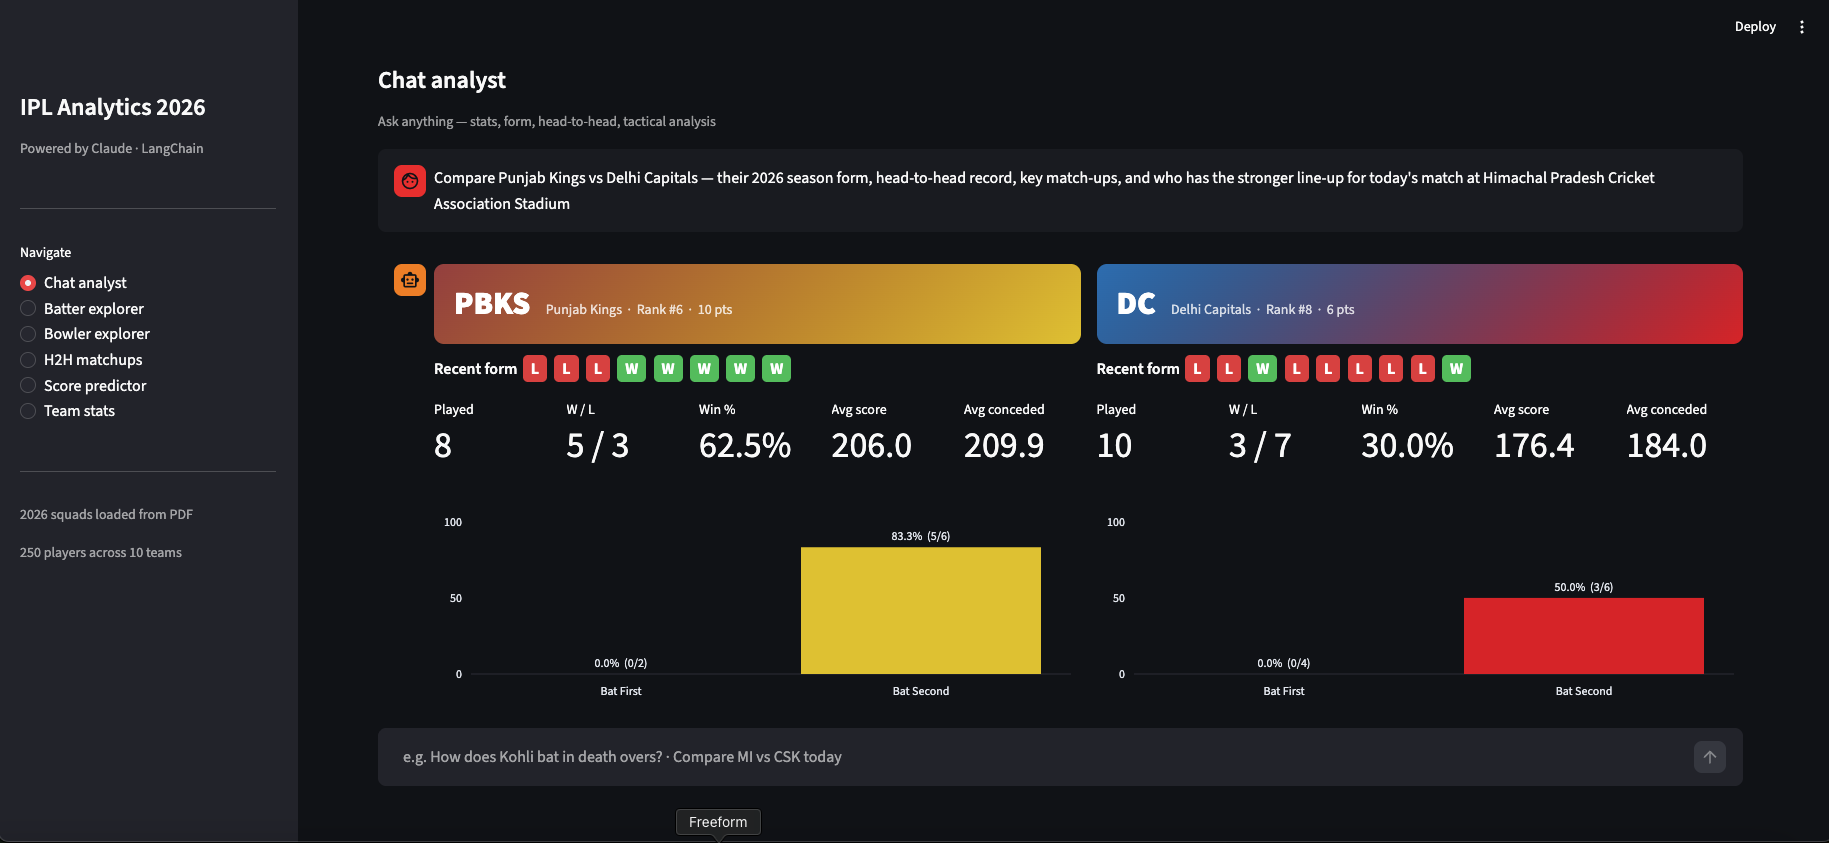The height and width of the screenshot is (843, 1829).
Task: Click the PBKS W/L value 5 / 3
Action: [x=597, y=446]
